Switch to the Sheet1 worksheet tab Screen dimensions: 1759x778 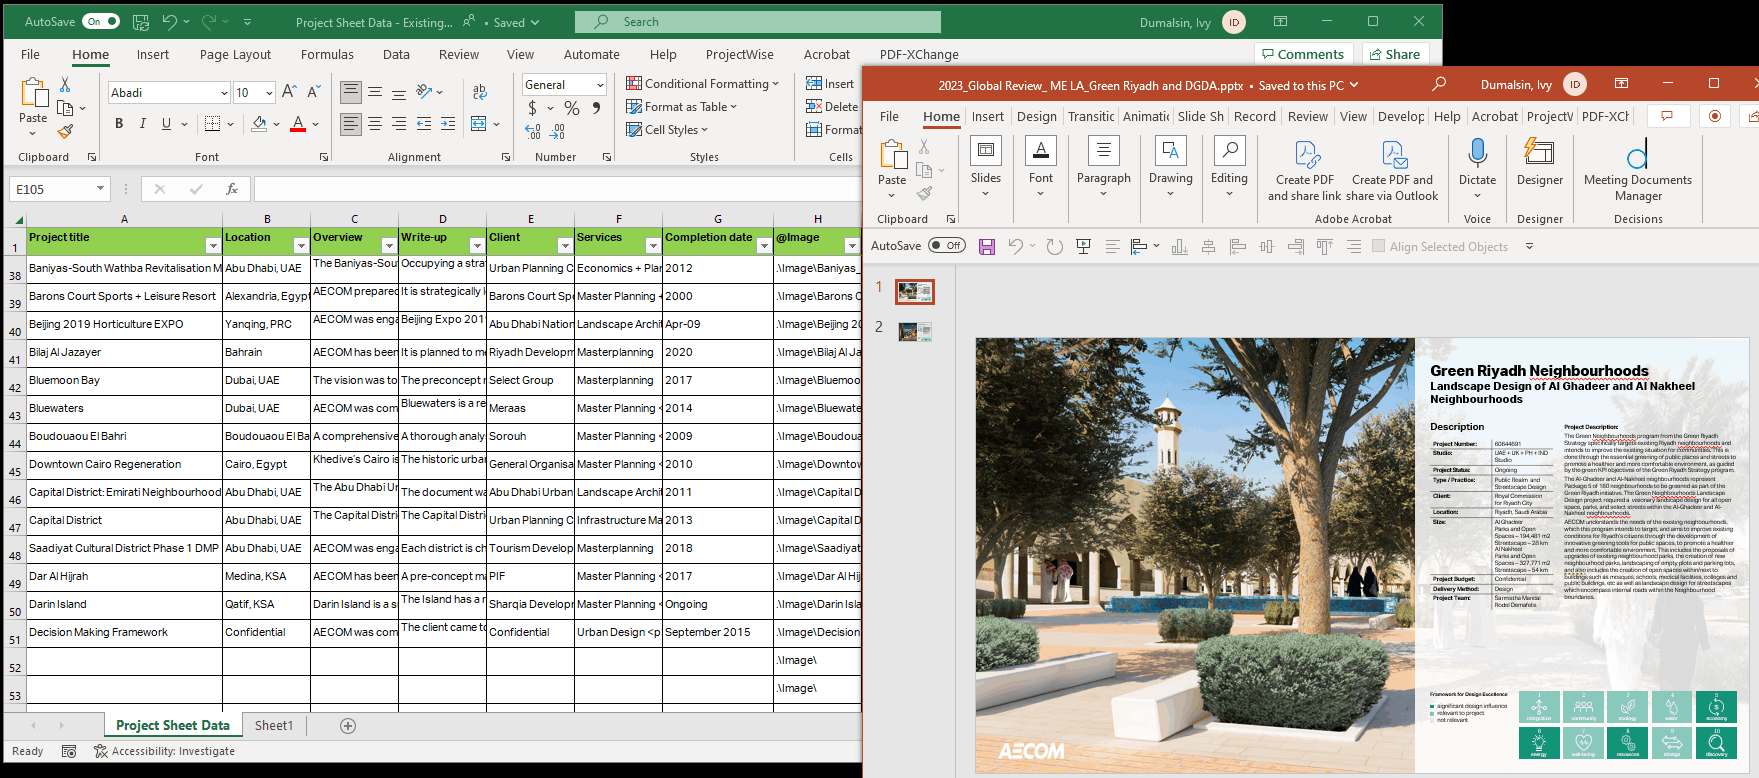tap(274, 725)
